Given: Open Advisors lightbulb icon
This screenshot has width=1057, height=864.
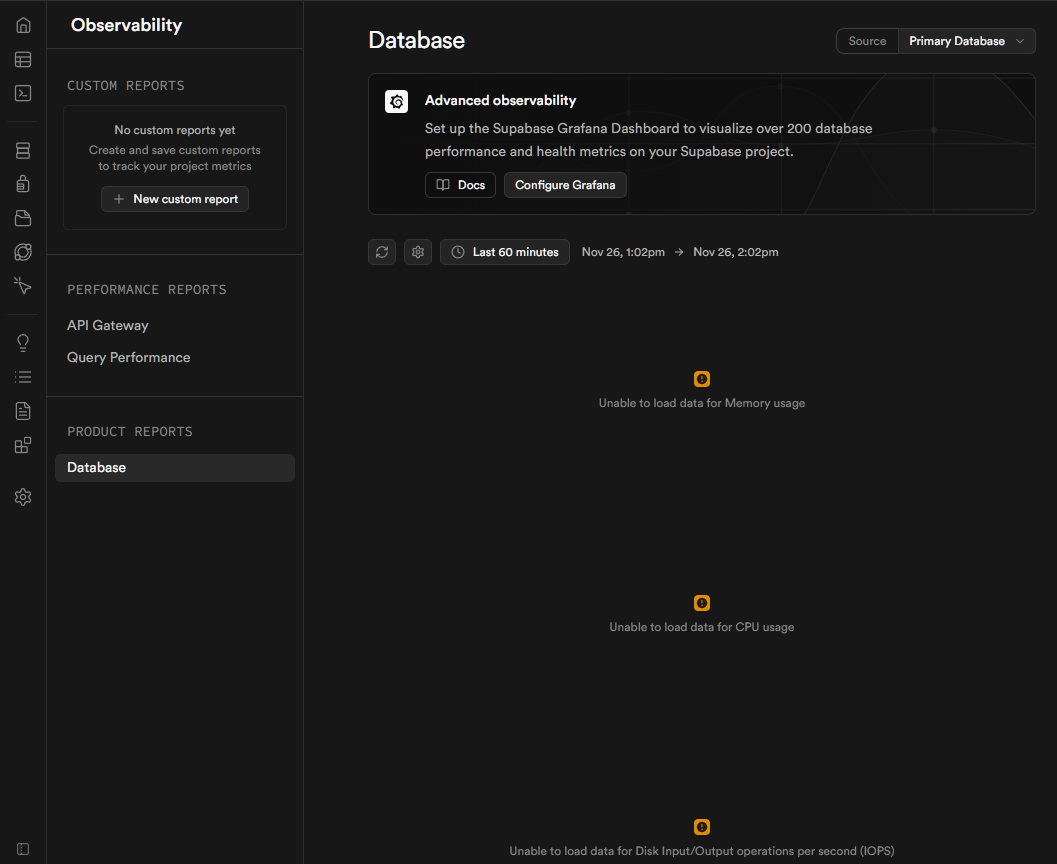Looking at the screenshot, I should pyautogui.click(x=23, y=343).
